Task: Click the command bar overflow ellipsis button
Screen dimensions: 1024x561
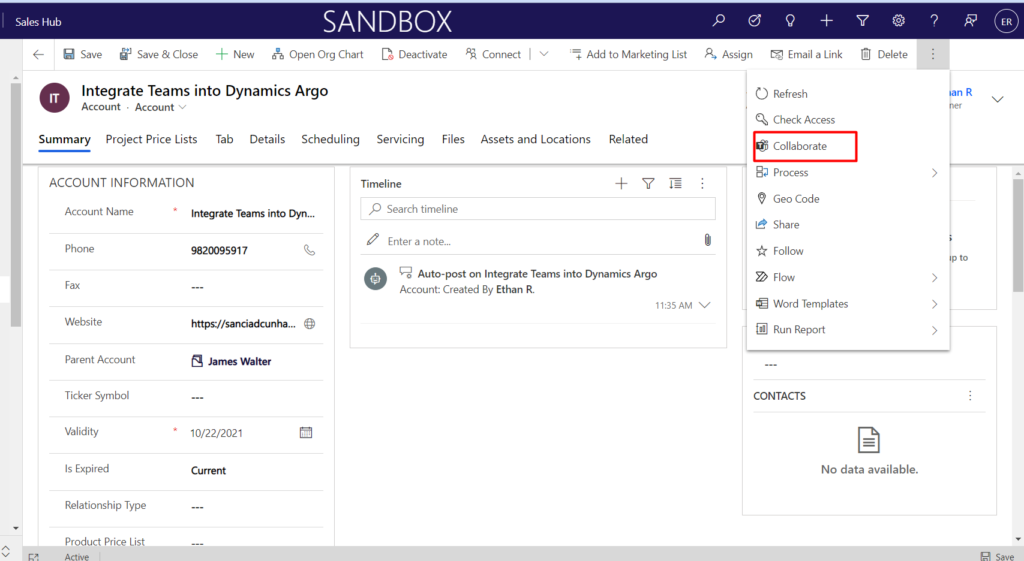Action: pyautogui.click(x=933, y=54)
